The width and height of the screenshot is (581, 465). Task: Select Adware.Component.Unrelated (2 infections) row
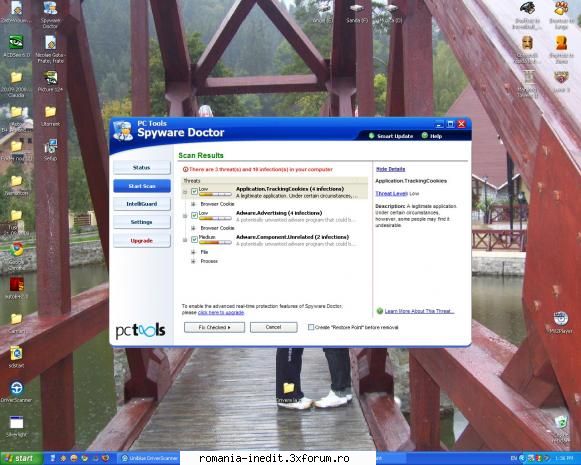tap(275, 240)
